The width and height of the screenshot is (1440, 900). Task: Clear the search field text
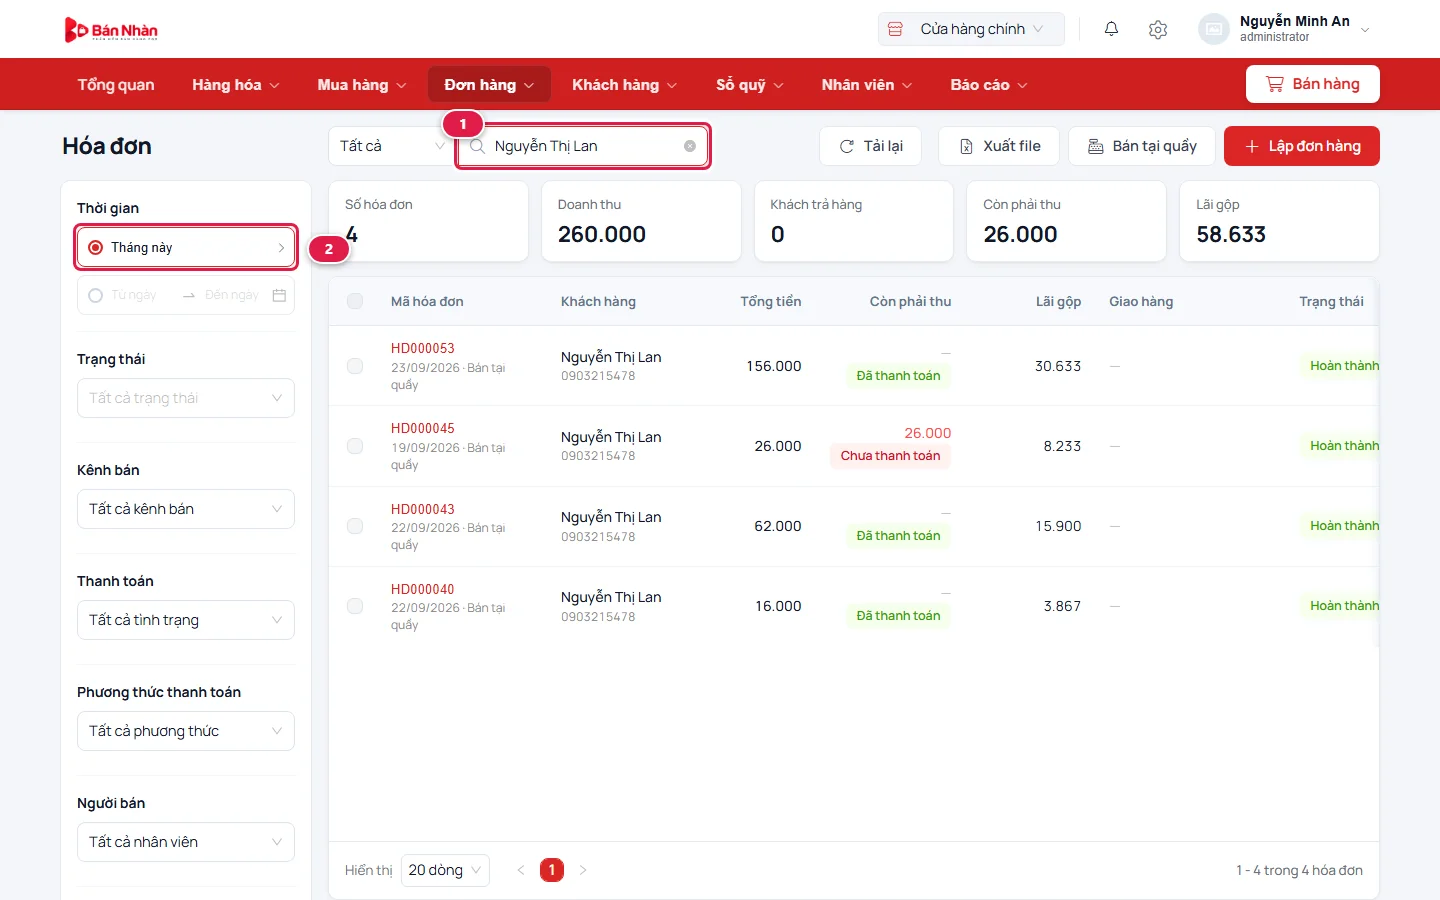click(x=690, y=146)
